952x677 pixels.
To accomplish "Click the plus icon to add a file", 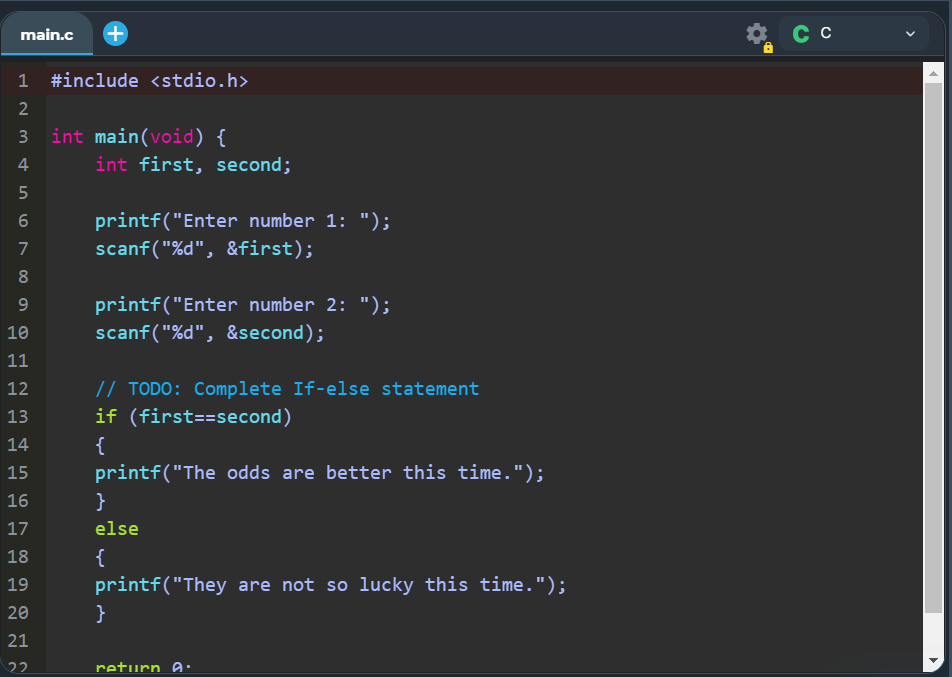I will point(116,34).
